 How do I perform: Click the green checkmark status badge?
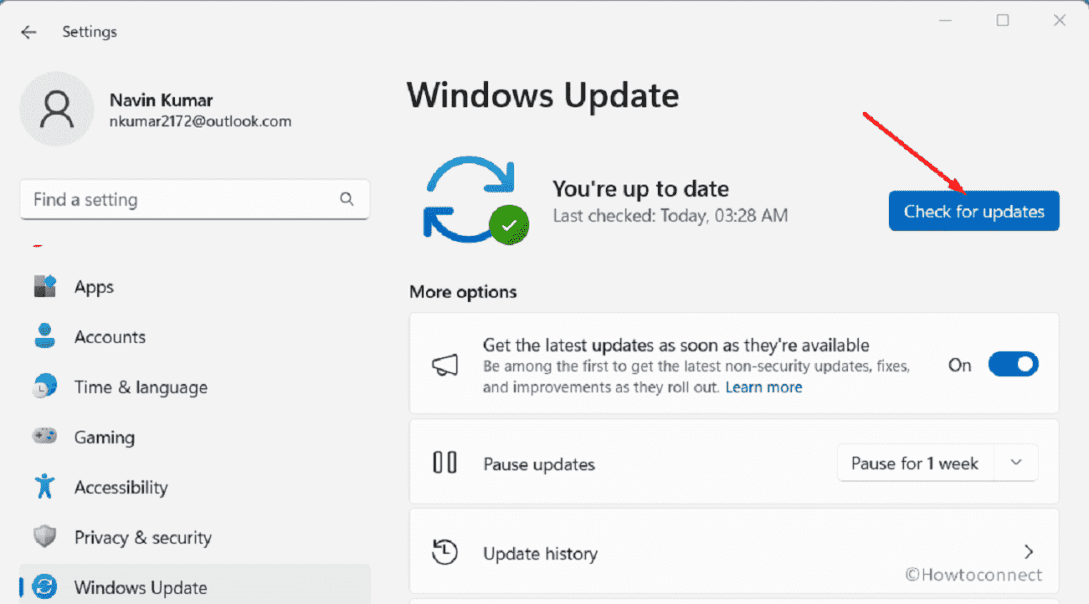tap(508, 226)
